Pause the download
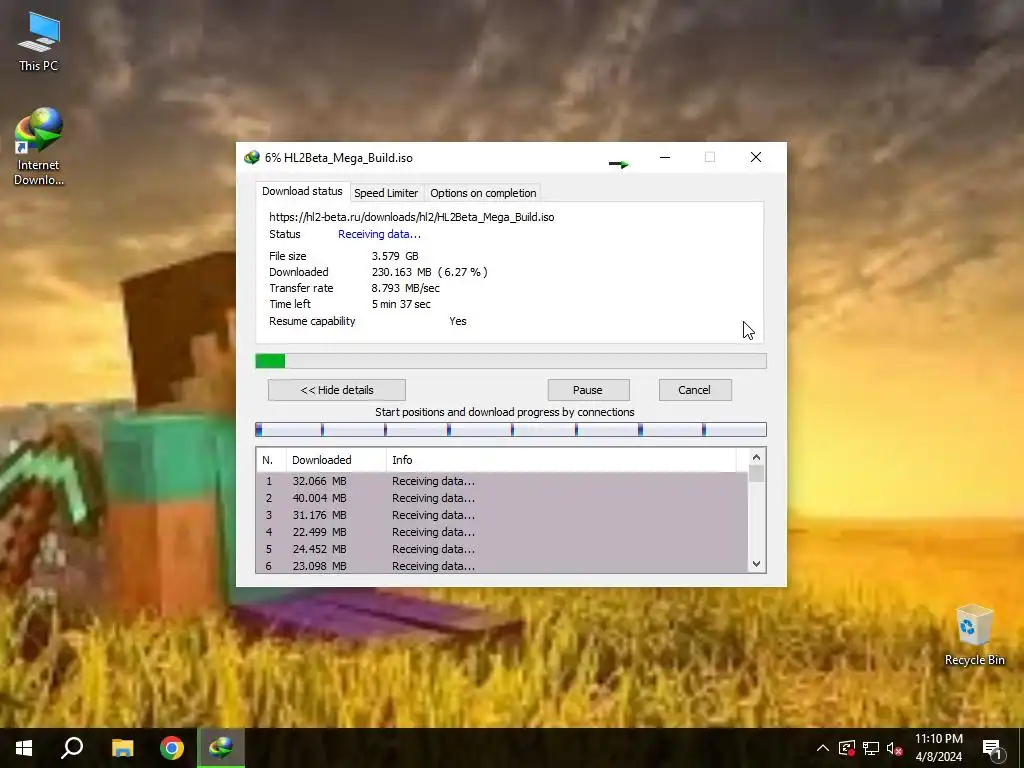 point(588,390)
